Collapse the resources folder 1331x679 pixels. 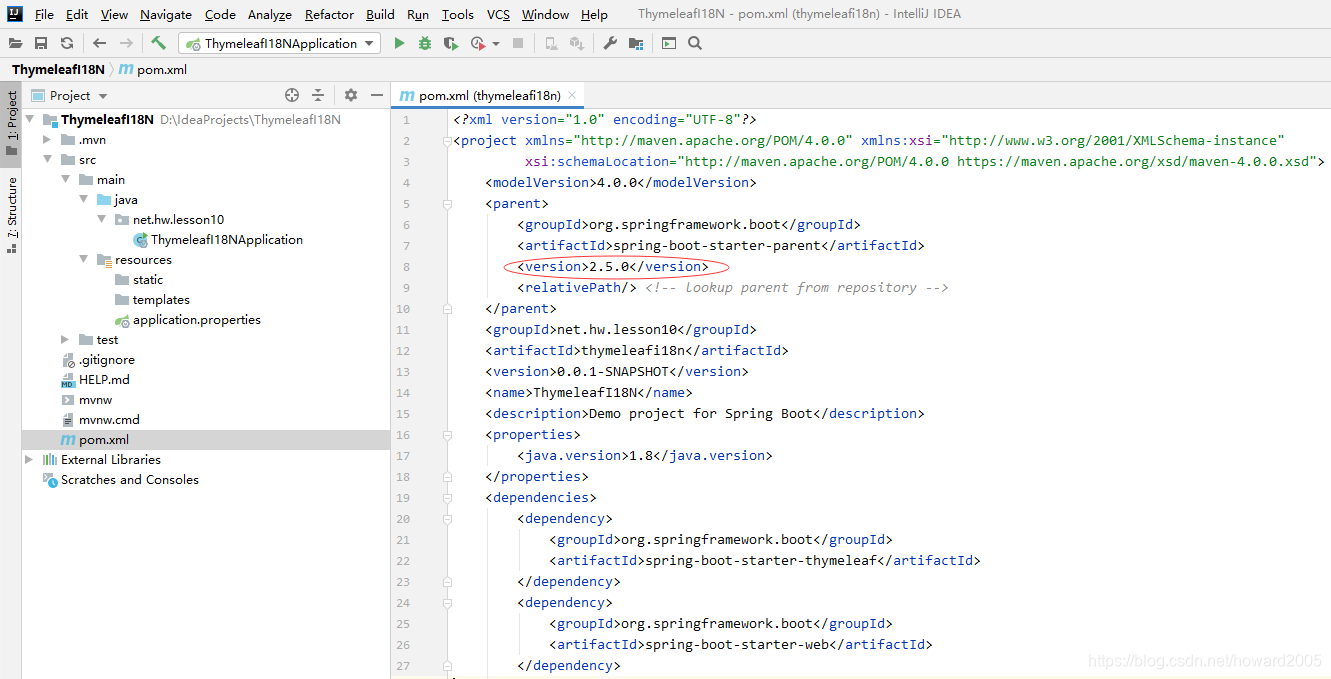84,260
